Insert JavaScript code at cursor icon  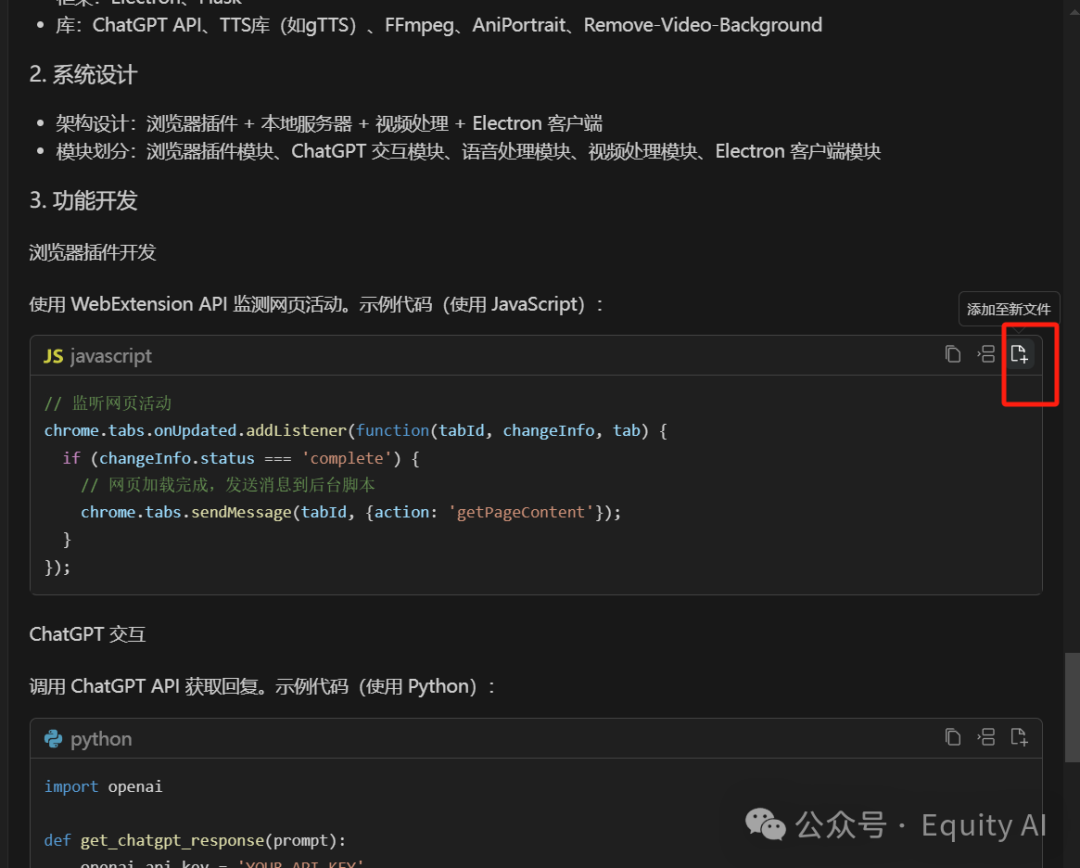[x=986, y=354]
